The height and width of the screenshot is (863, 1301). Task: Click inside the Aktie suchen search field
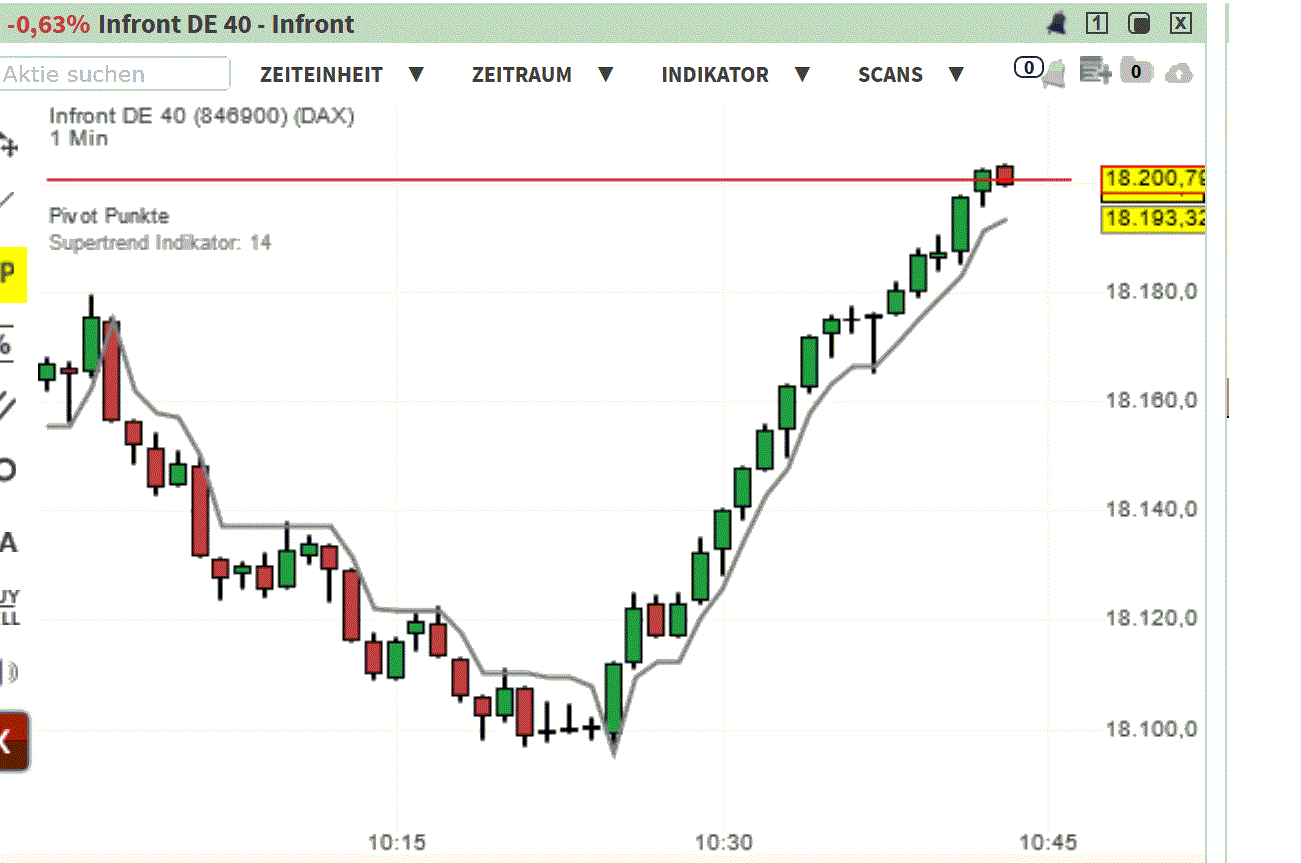115,73
